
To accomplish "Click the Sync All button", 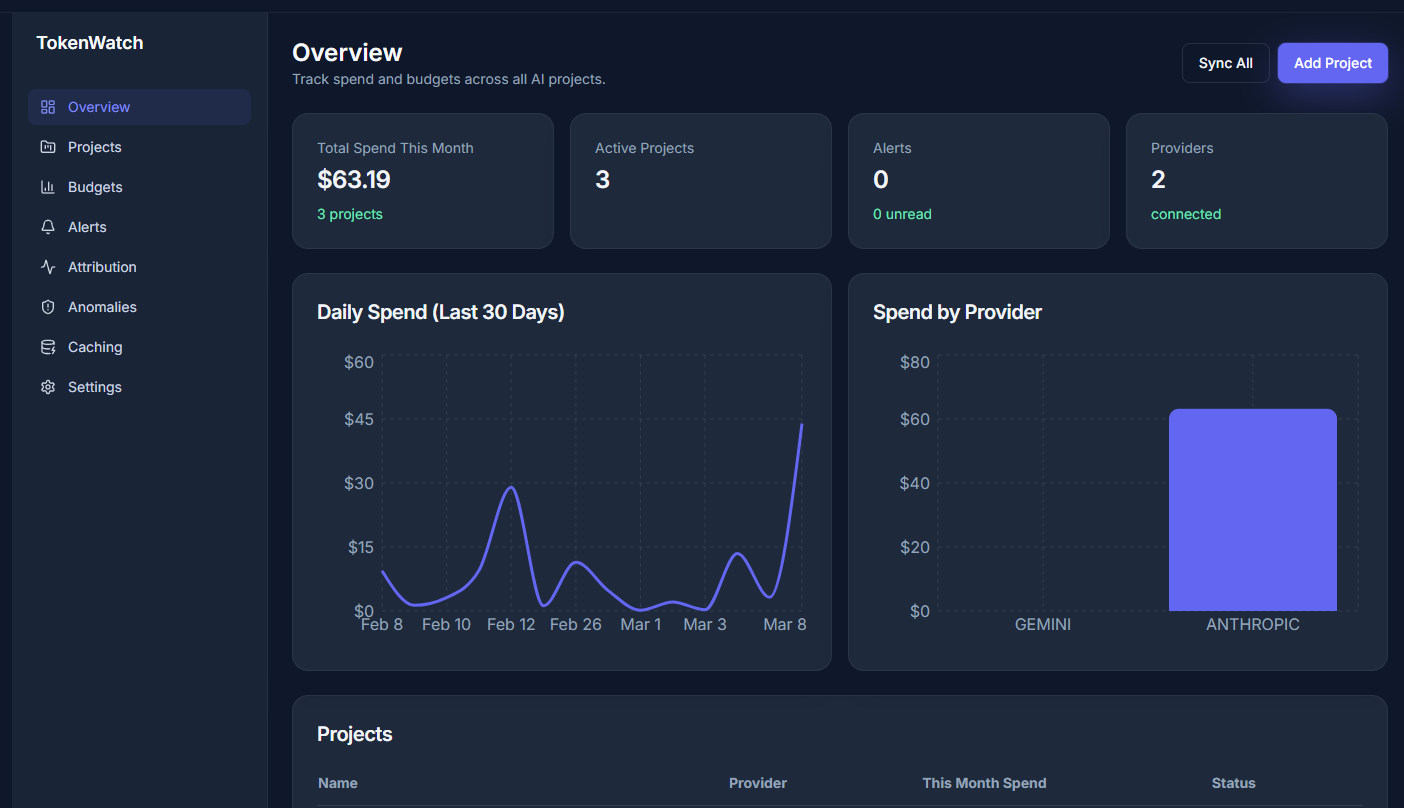I will [1225, 62].
